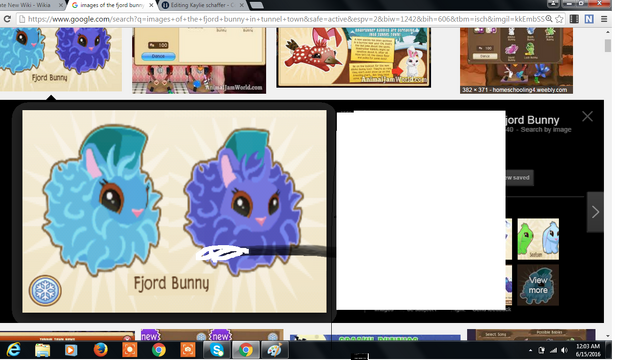This screenshot has height=360, width=640.
Task: Click the film strip extension icon
Action: point(574,19)
